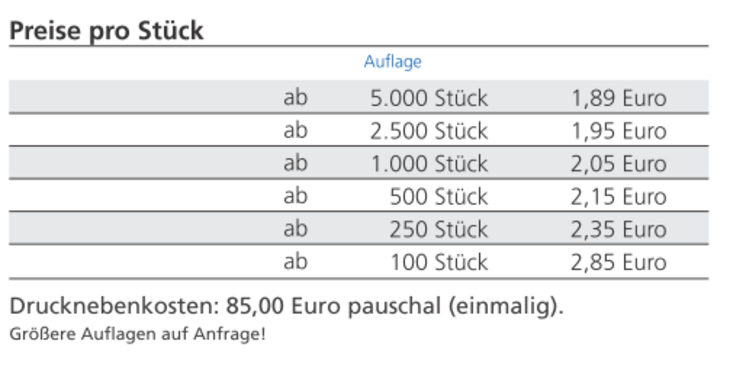Select the 2.500 Stück quantity cell

tap(429, 131)
